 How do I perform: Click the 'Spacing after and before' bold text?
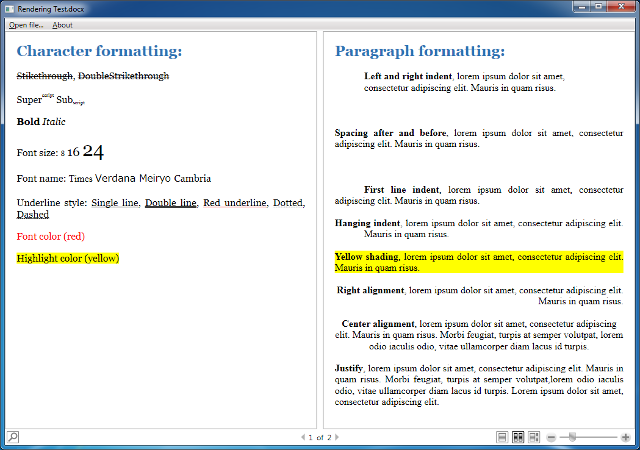click(391, 133)
